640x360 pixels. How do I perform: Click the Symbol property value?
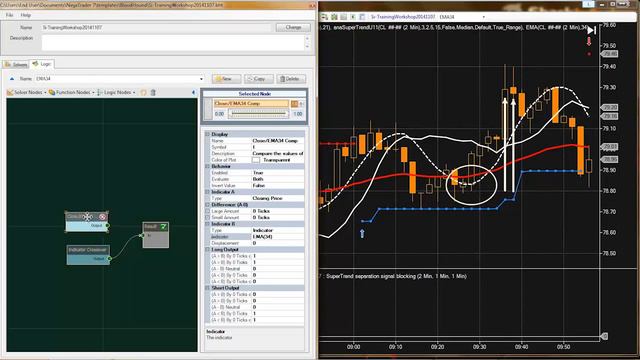[x=278, y=147]
